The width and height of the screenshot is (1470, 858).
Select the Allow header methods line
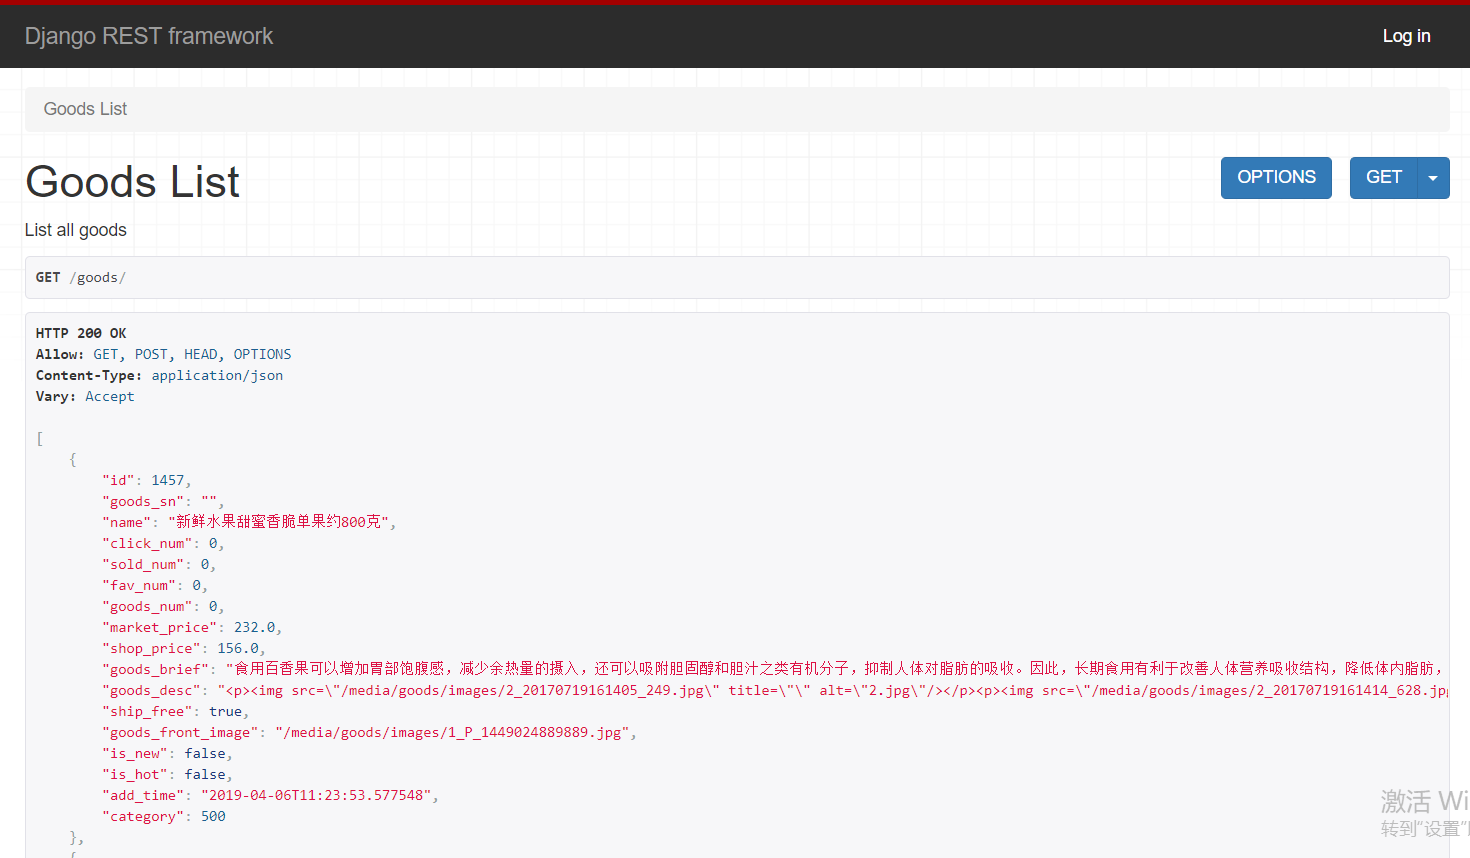(x=164, y=354)
